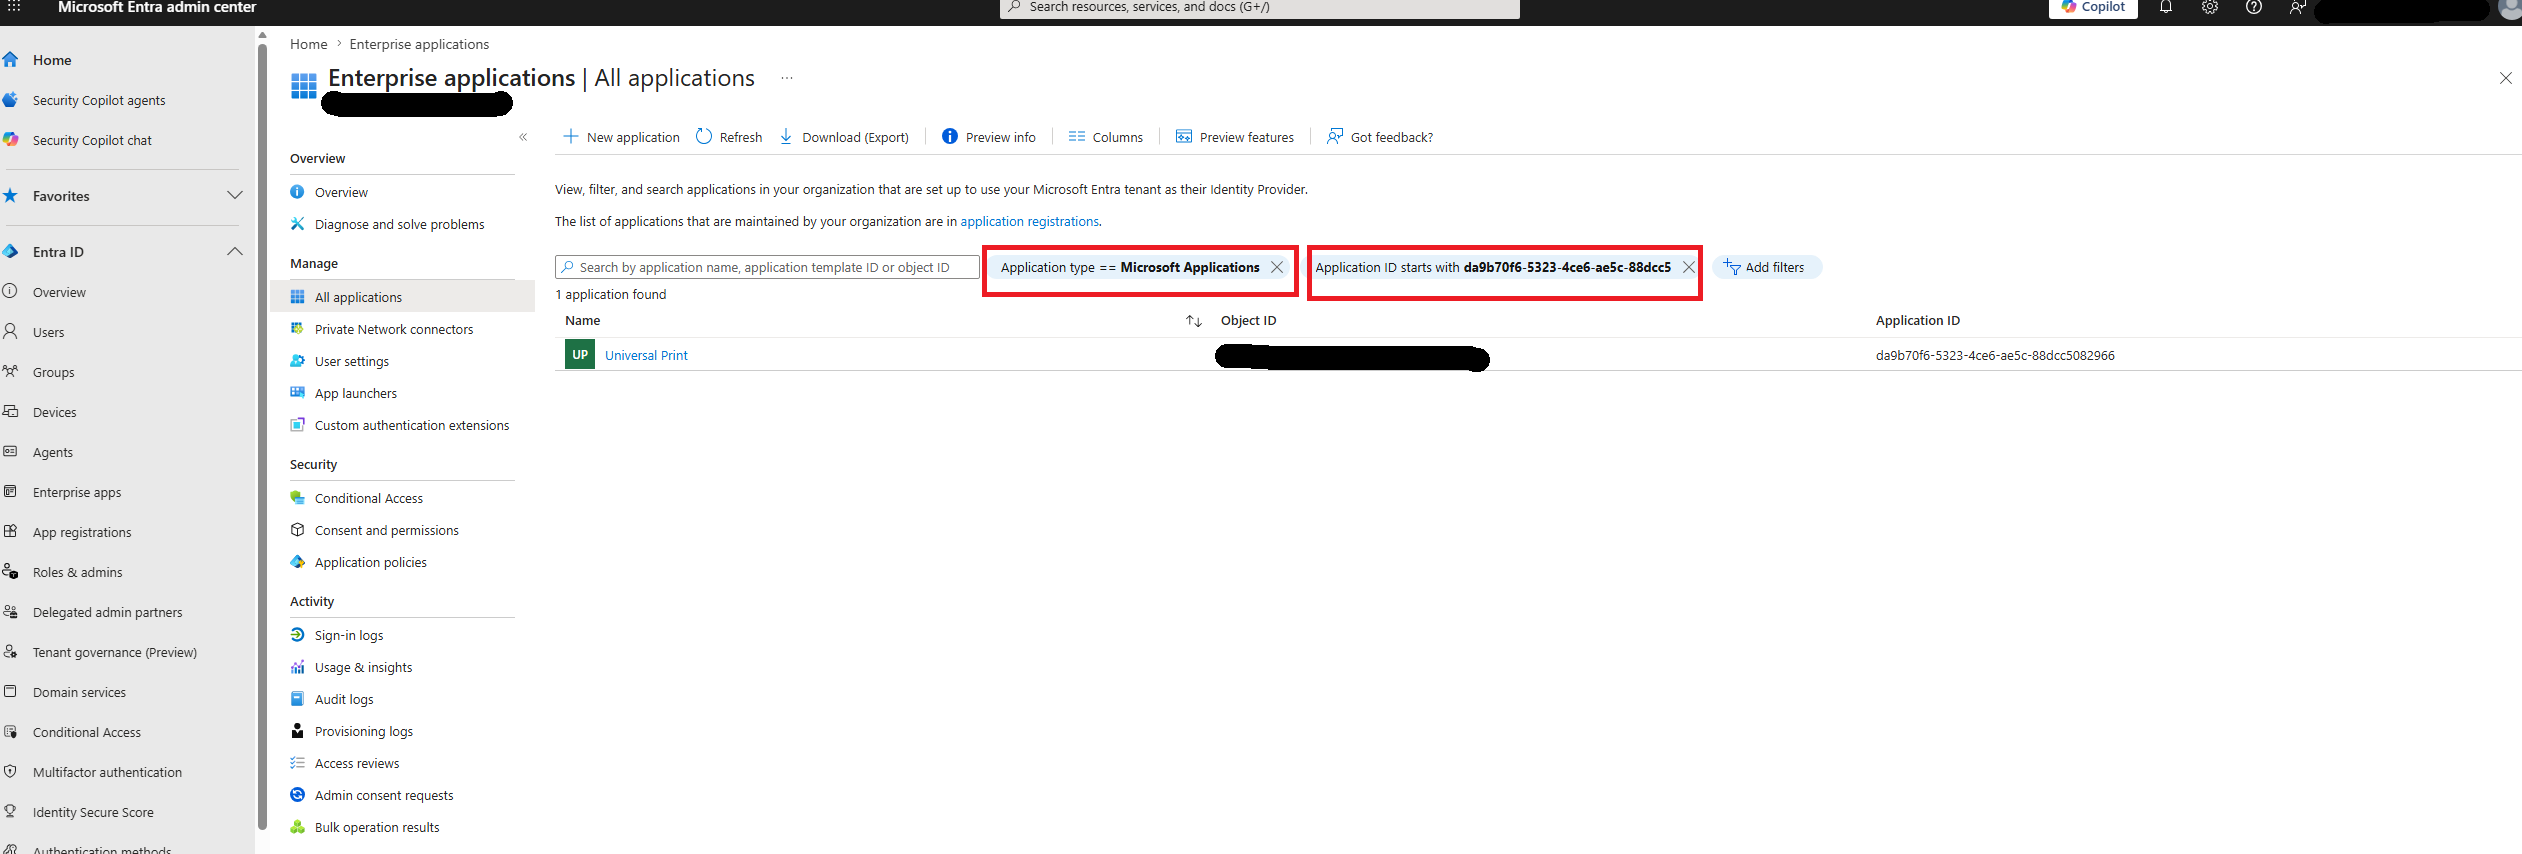2522x854 pixels.
Task: Collapse the resource menu double-chevron
Action: (x=523, y=137)
